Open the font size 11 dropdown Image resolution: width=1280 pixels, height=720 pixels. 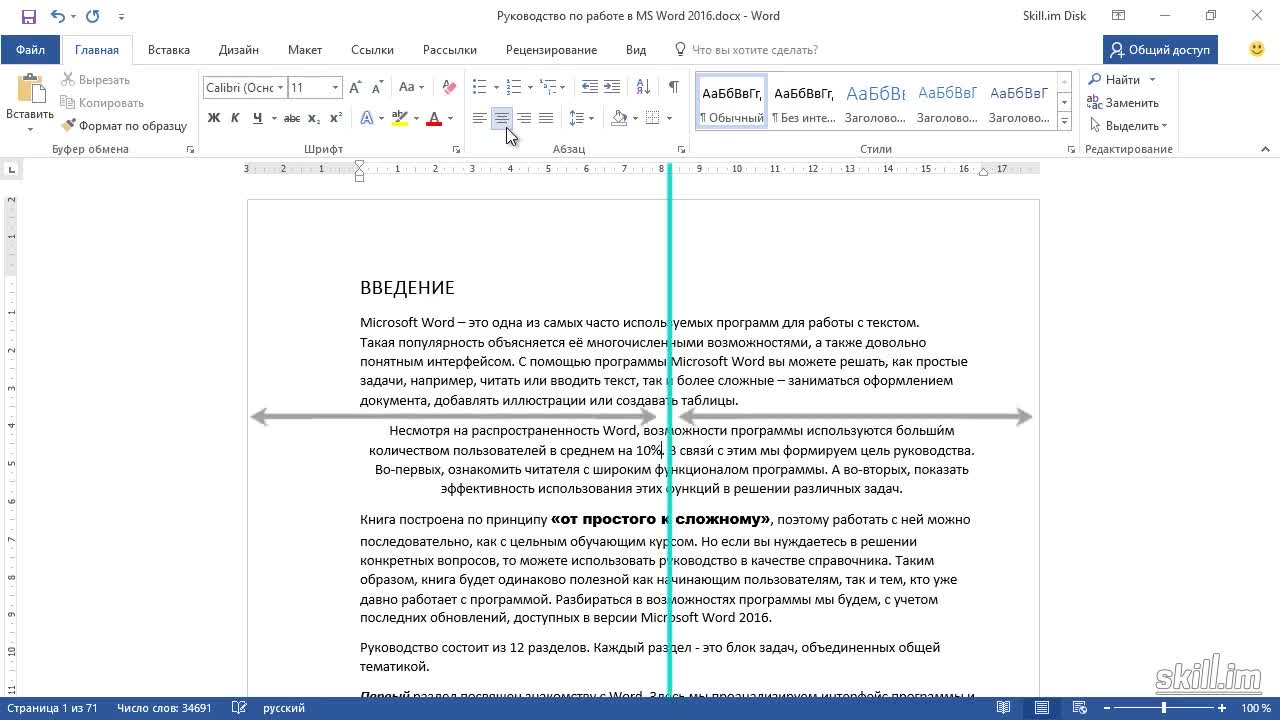(x=335, y=88)
